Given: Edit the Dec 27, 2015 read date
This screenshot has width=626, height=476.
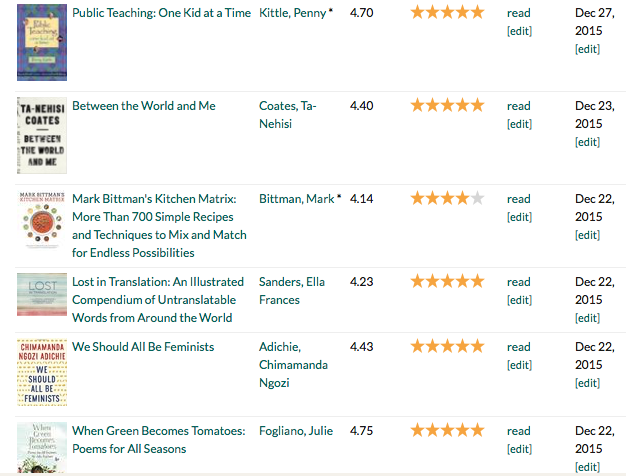Looking at the screenshot, I should tap(587, 49).
